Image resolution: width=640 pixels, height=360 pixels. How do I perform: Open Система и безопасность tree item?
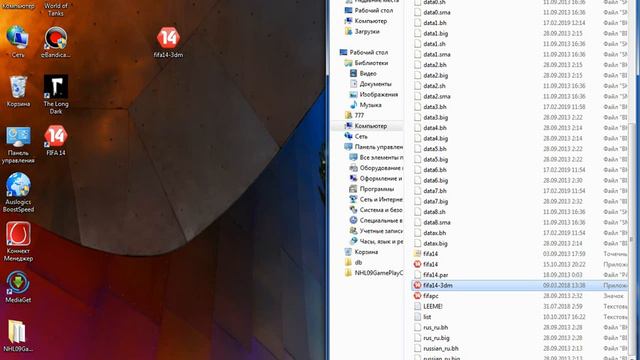[x=376, y=210]
